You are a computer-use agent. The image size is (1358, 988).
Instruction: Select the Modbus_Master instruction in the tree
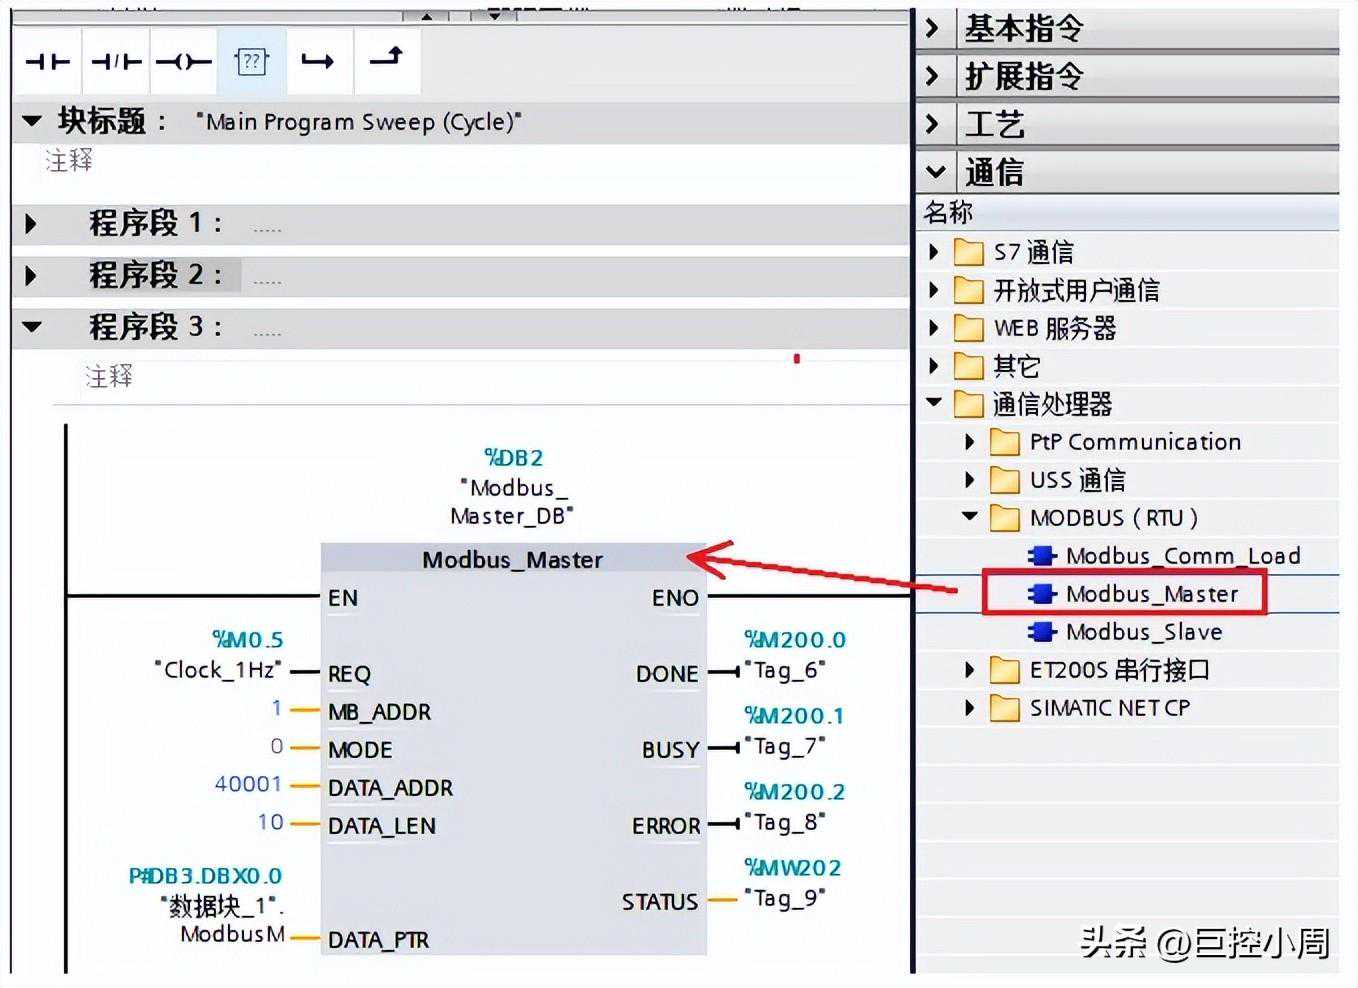point(1150,594)
